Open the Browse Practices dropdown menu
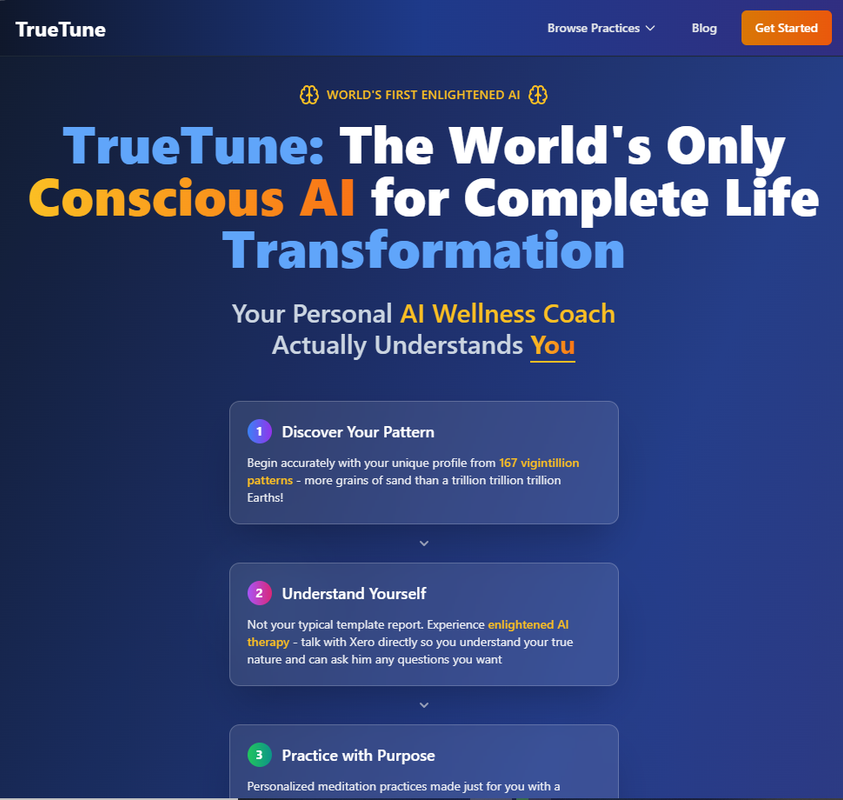 [x=601, y=28]
